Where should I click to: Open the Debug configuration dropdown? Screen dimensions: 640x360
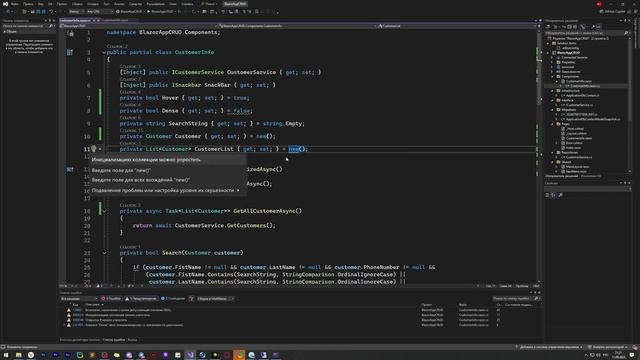click(x=76, y=12)
